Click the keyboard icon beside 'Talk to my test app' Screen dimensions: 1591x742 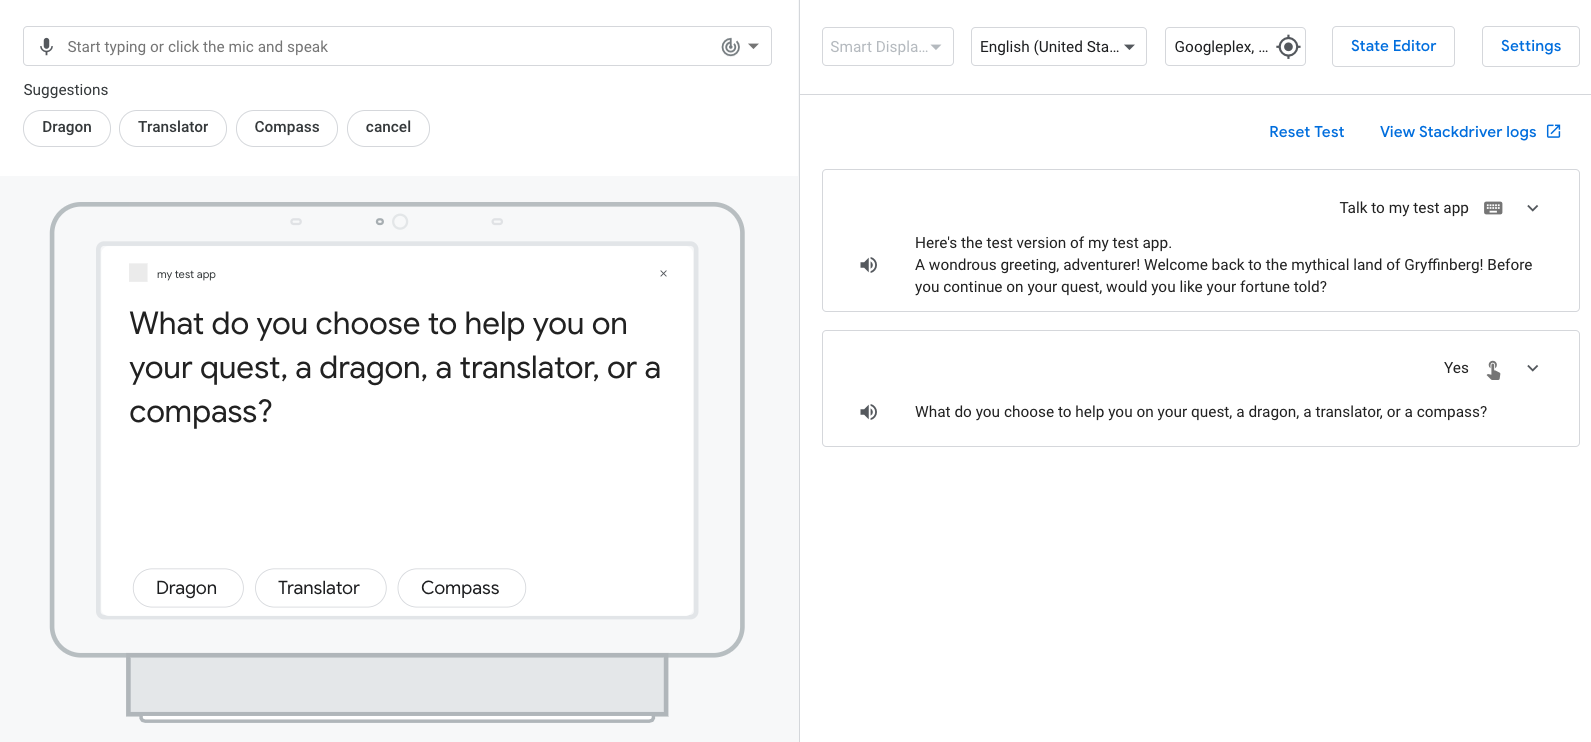click(x=1493, y=208)
